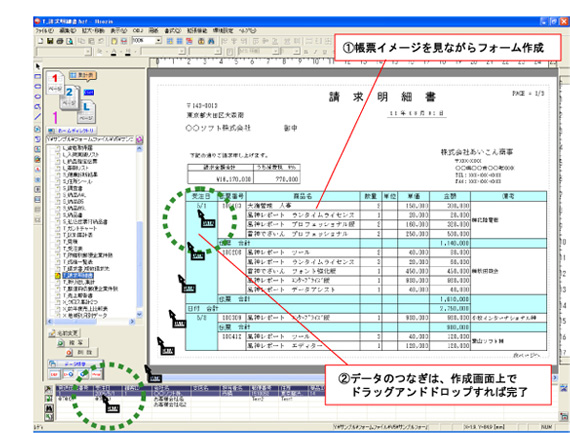The image size is (570, 433).
Task: Click the ホームディレクトリ button
Action: [72, 130]
